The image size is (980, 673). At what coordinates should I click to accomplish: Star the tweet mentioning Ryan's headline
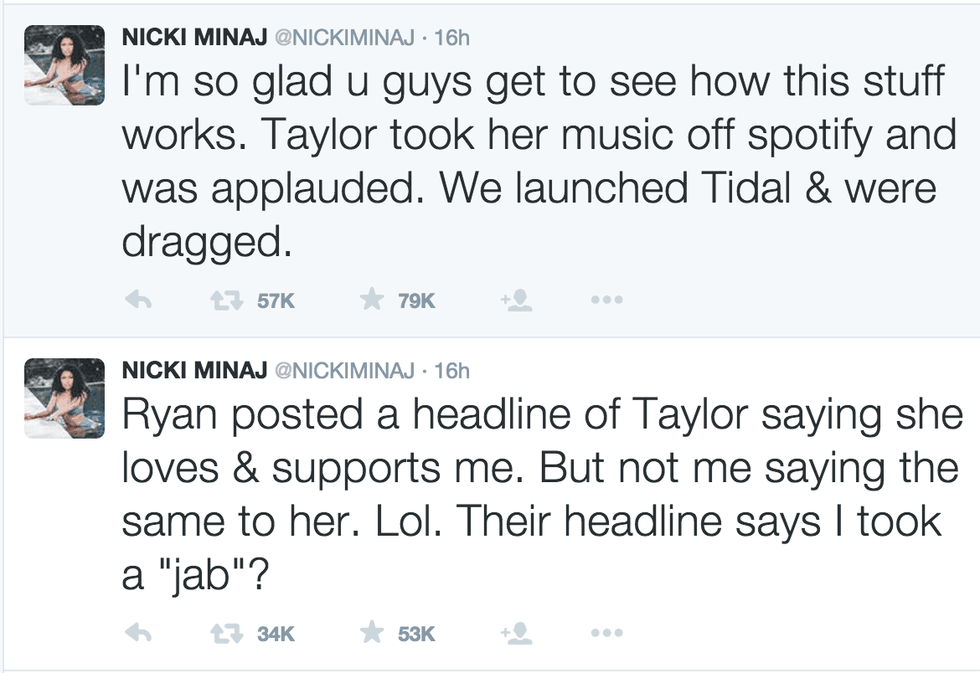(372, 632)
